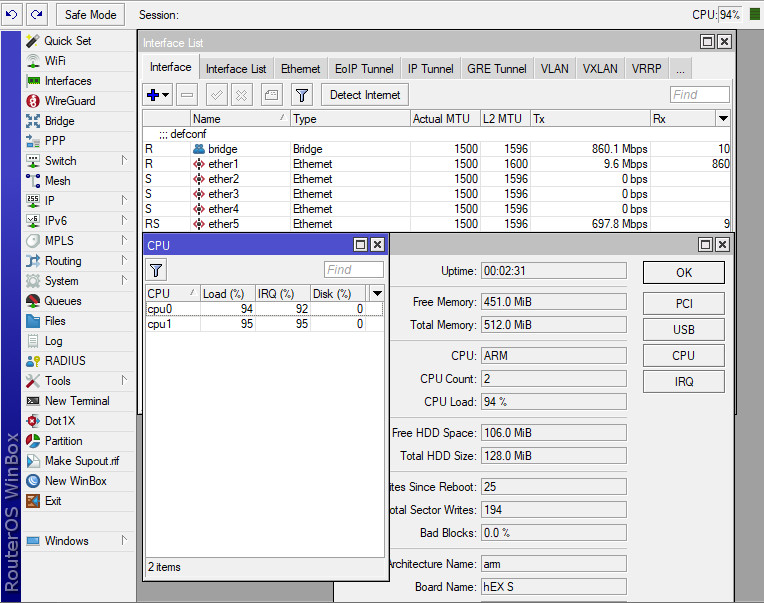This screenshot has height=603, width=764.
Task: Click the Find field in CPU window
Action: coord(354,269)
